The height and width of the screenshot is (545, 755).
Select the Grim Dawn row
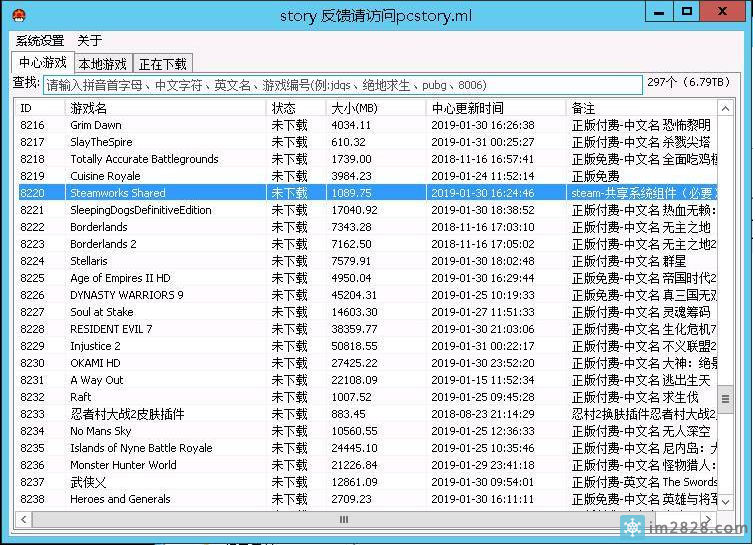367,125
